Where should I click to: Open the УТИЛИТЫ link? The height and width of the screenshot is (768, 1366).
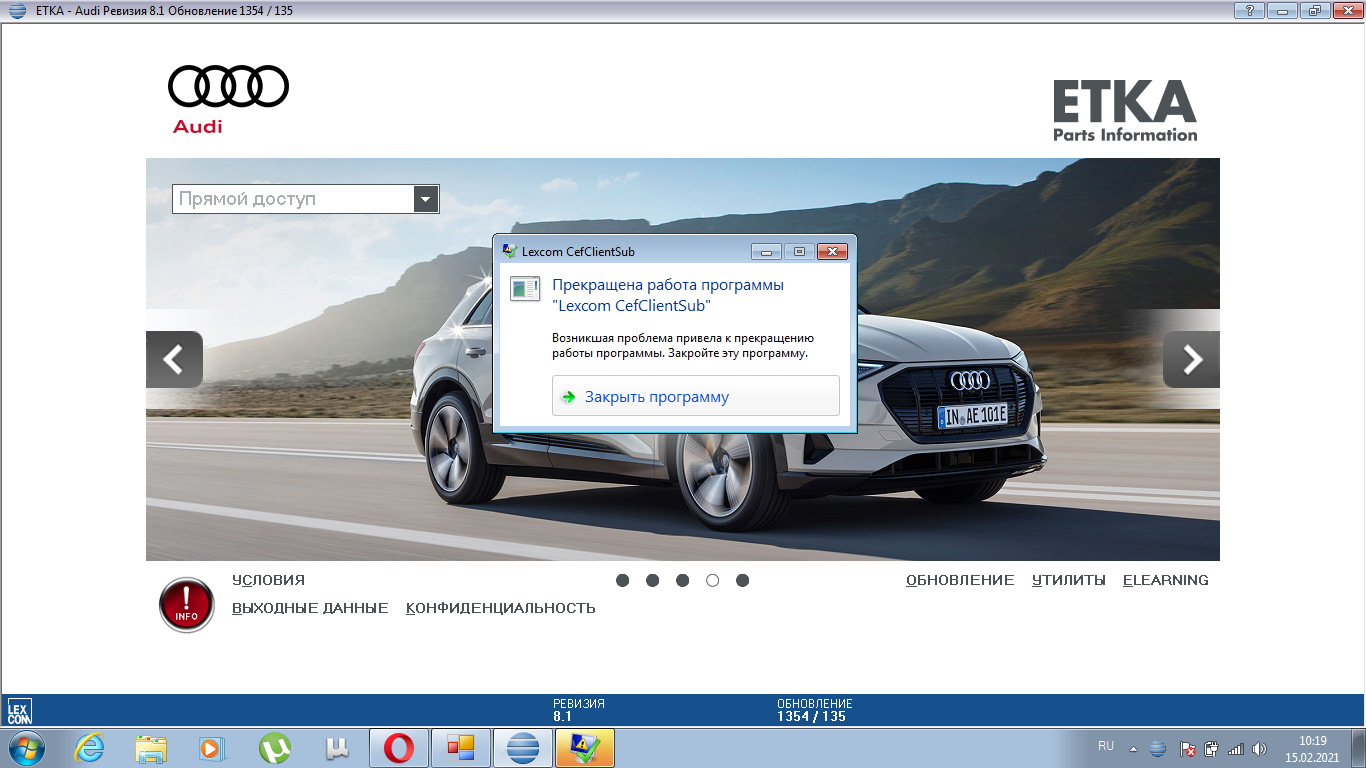click(1069, 580)
